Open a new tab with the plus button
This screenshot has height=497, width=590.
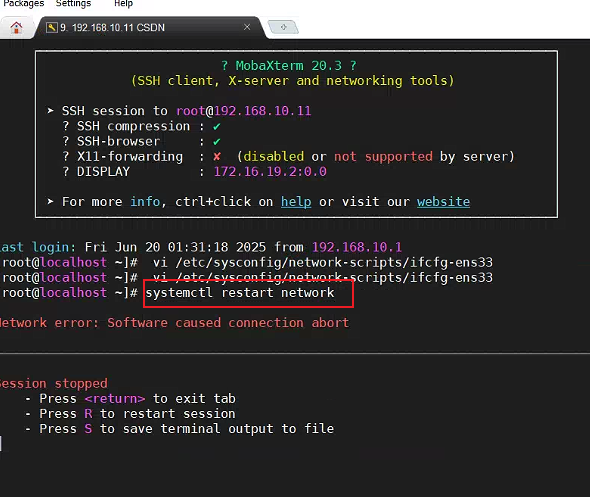point(283,27)
